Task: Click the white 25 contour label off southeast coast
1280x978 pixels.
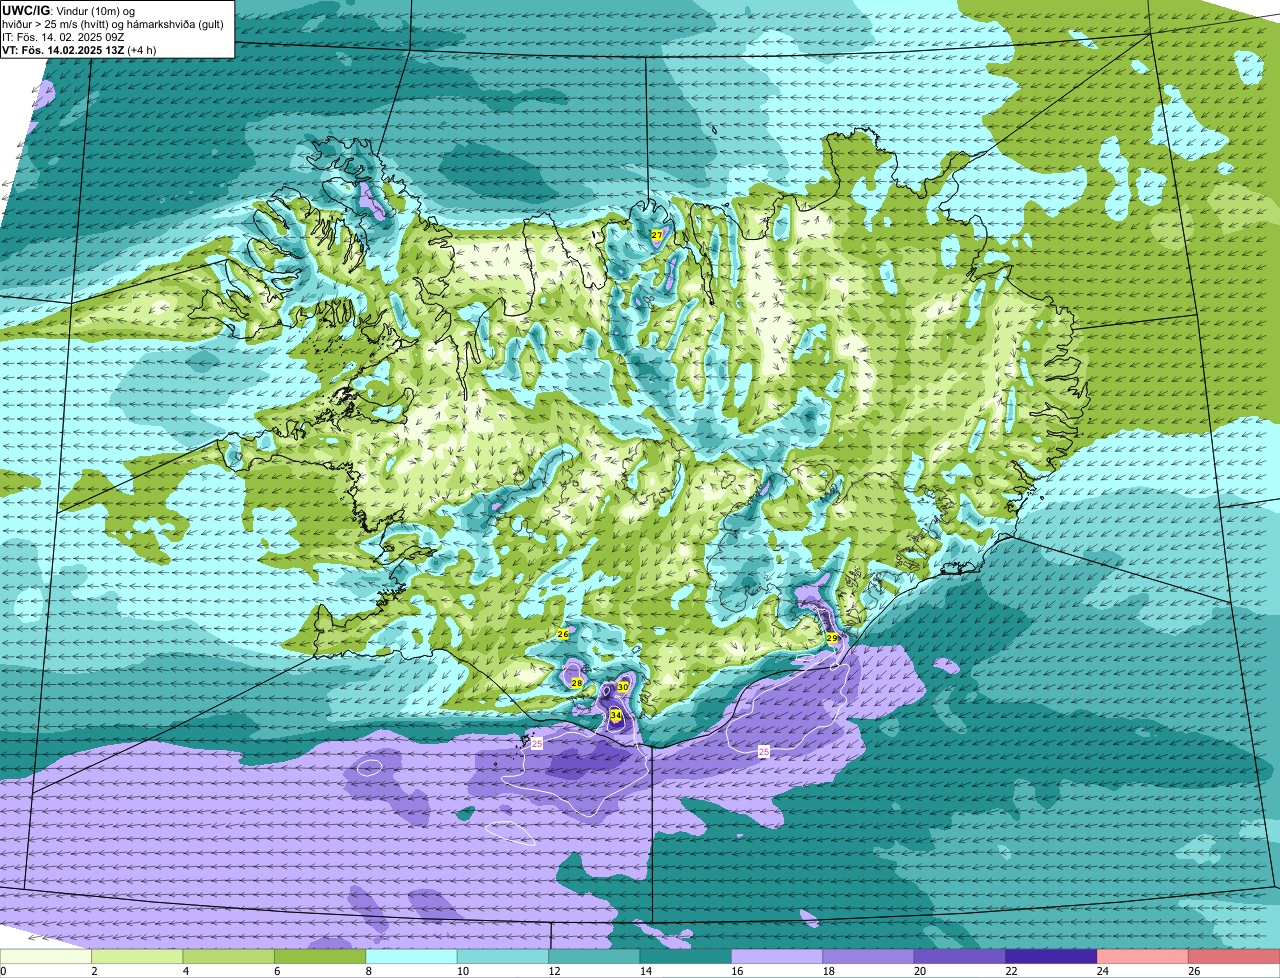Action: coord(764,751)
